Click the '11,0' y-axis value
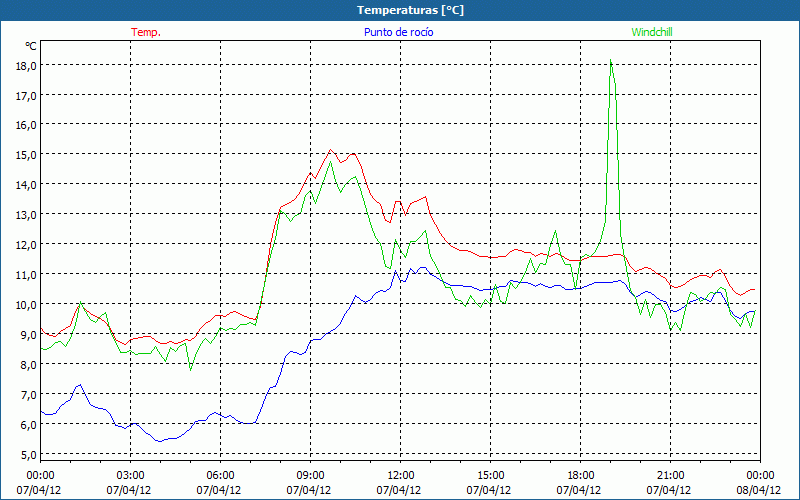 (x=26, y=275)
